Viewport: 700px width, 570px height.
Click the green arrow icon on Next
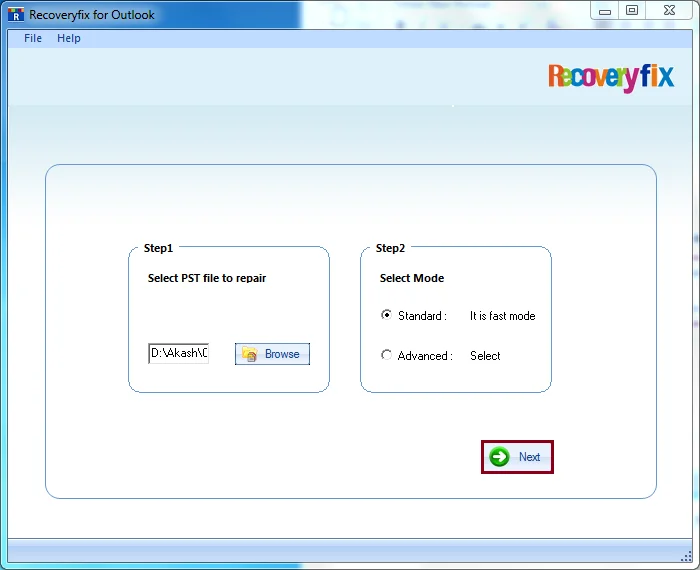[499, 457]
